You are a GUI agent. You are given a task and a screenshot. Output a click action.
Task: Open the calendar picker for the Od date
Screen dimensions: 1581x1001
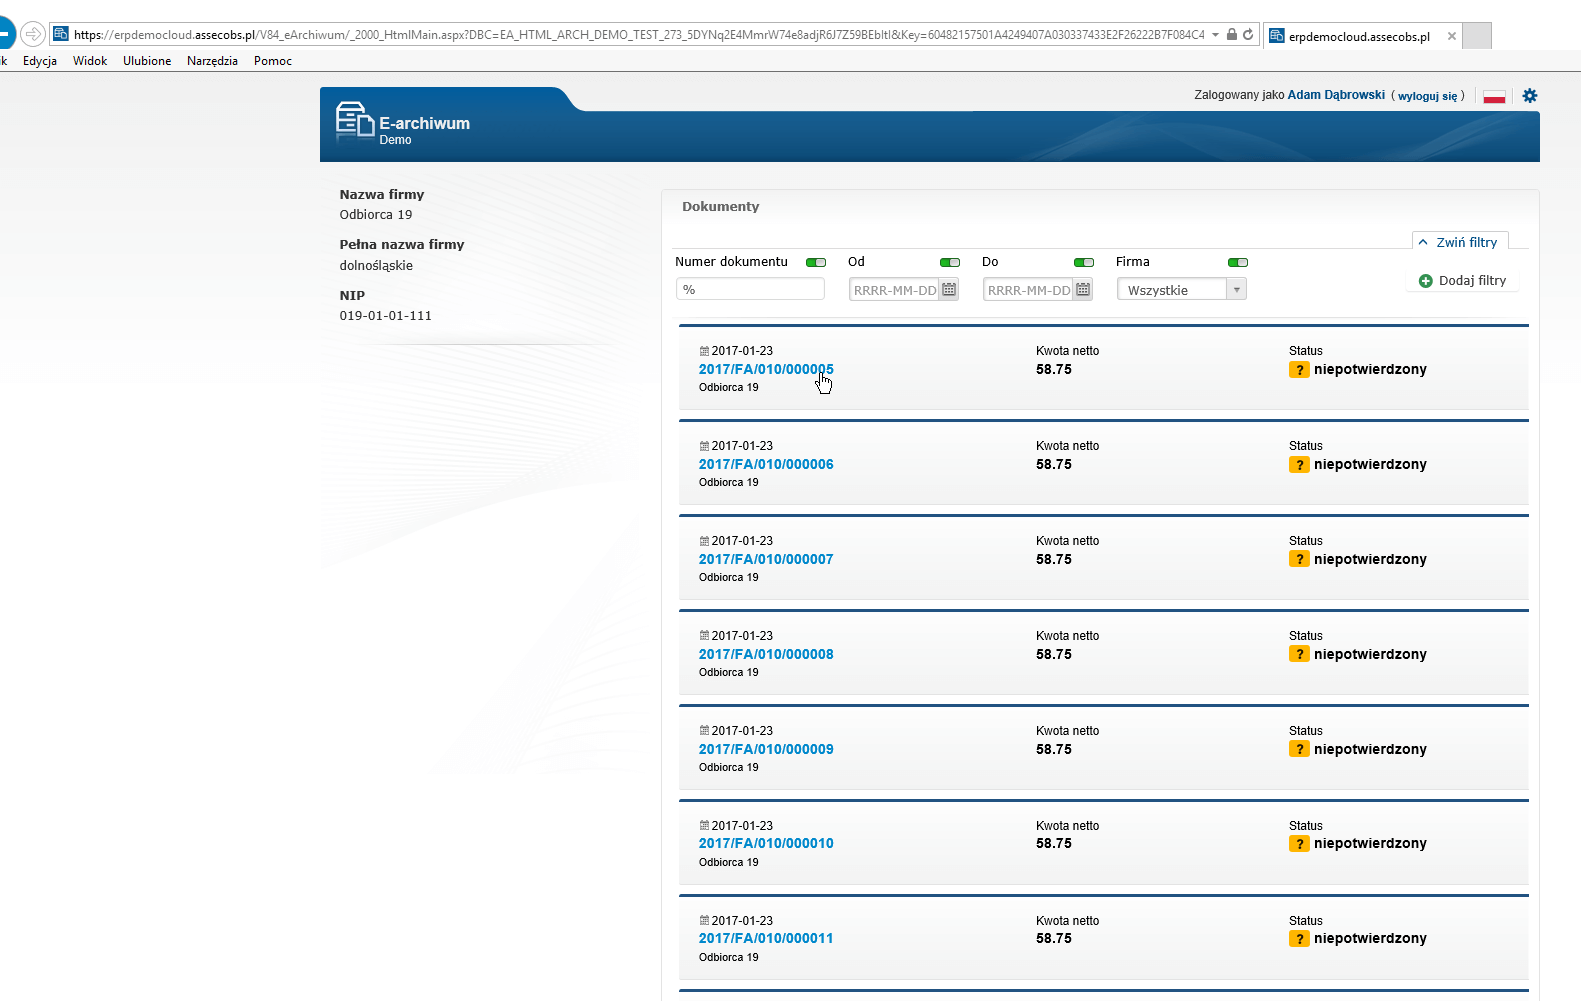pos(949,290)
